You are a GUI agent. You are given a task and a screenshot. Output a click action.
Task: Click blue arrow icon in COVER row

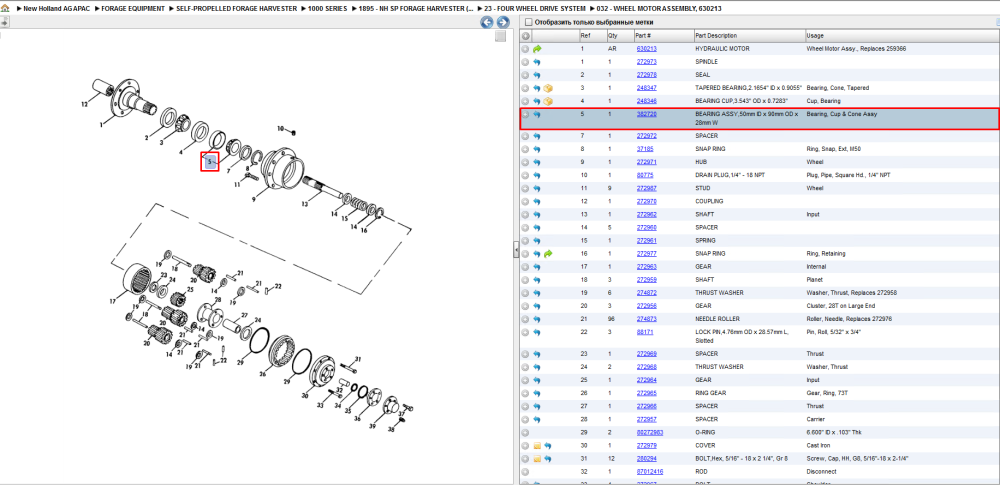tap(548, 445)
